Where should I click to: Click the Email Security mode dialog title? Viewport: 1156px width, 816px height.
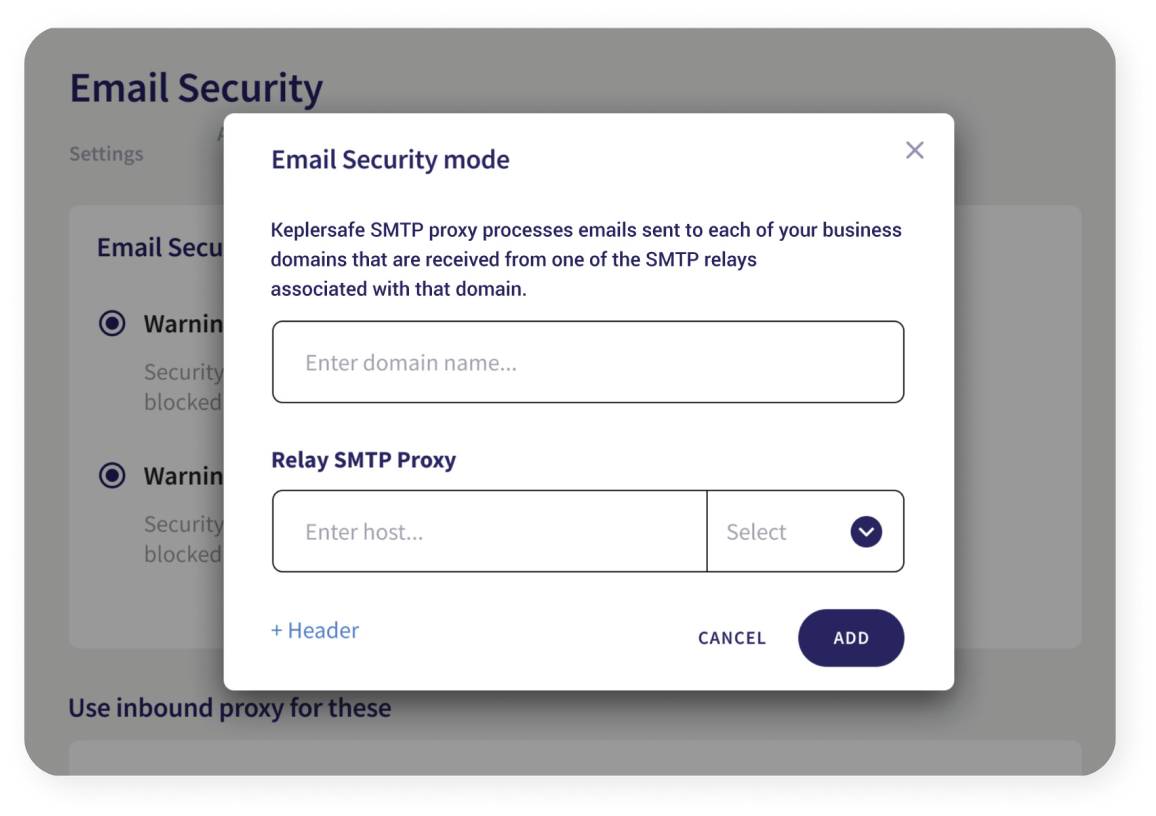390,160
